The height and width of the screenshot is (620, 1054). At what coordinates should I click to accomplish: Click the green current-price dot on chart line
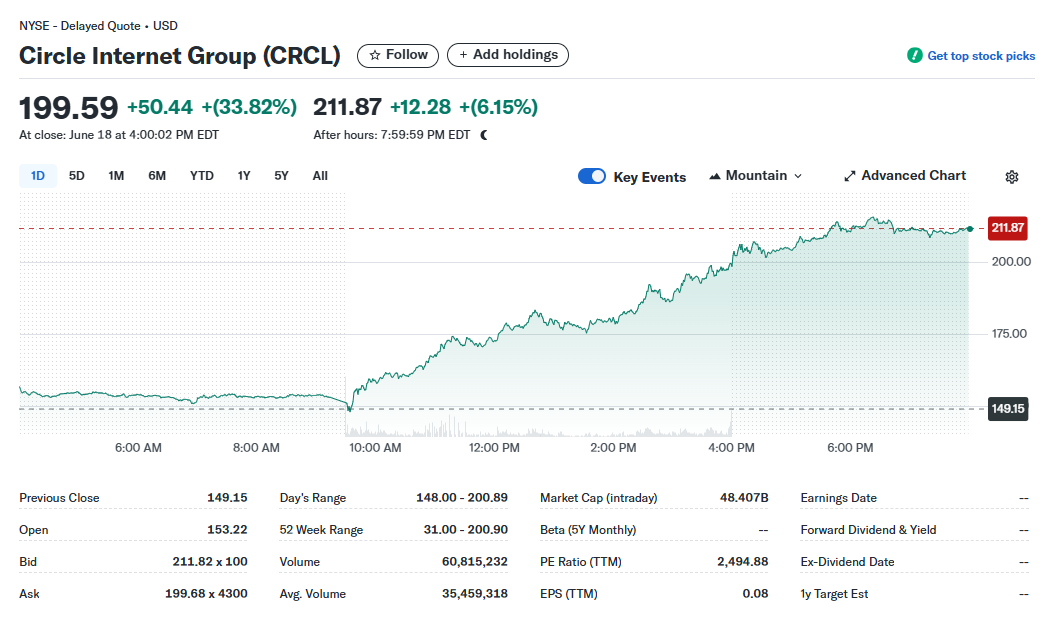970,229
